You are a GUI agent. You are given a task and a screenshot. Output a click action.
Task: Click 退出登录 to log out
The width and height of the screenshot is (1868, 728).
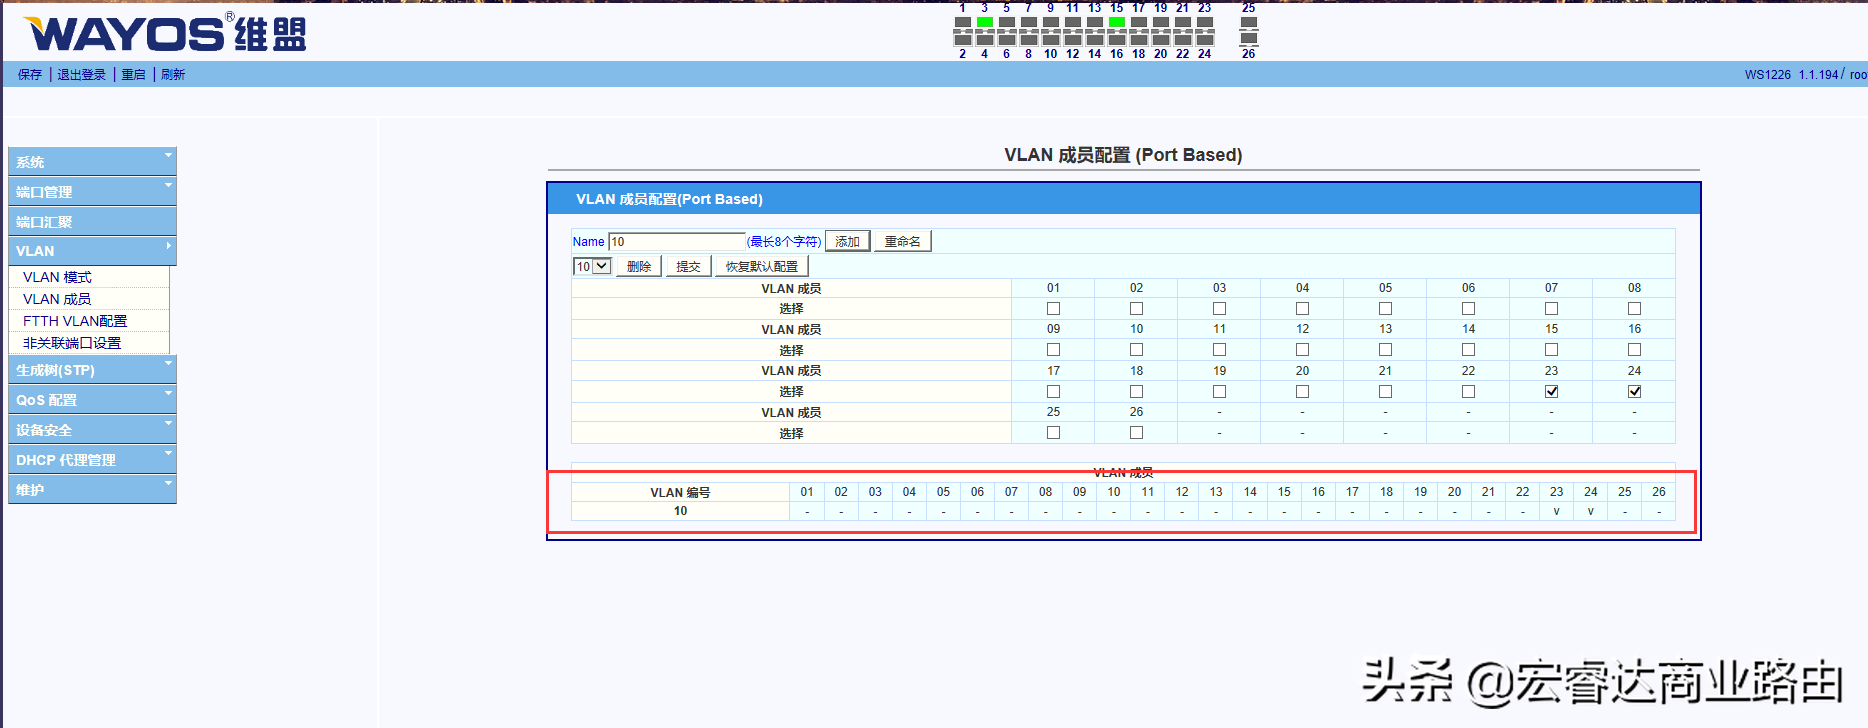click(81, 74)
